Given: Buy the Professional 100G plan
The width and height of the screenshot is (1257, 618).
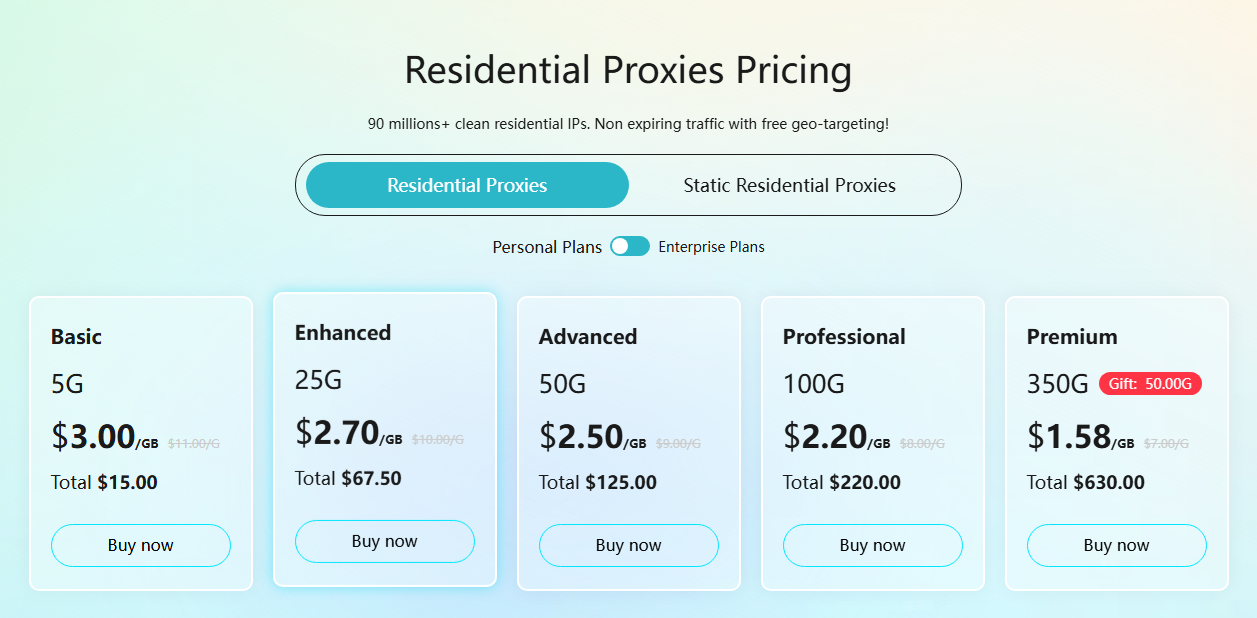Looking at the screenshot, I should coord(873,545).
